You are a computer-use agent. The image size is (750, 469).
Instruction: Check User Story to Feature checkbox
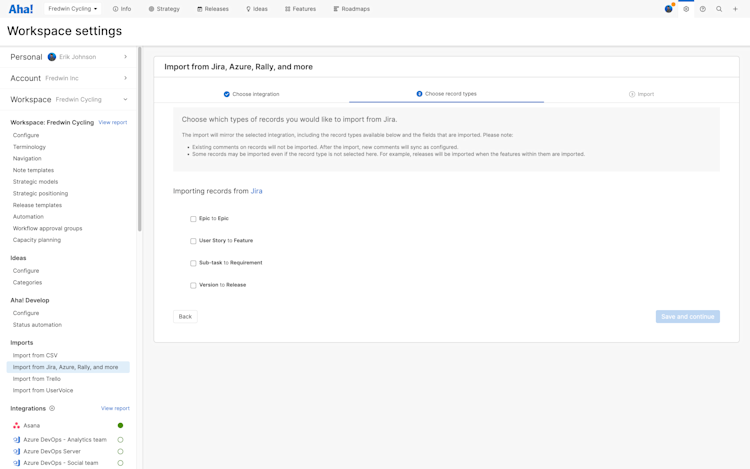[193, 241]
